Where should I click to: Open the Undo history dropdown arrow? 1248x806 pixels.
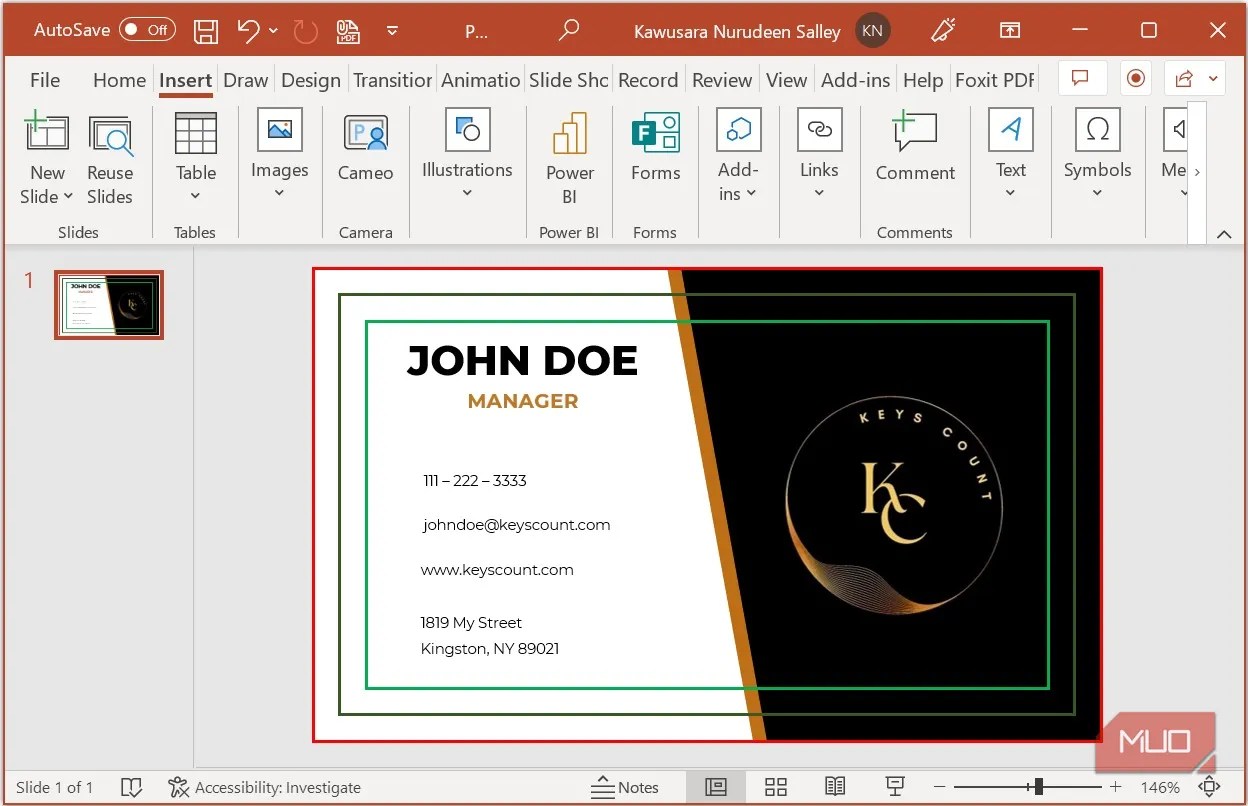click(x=274, y=31)
